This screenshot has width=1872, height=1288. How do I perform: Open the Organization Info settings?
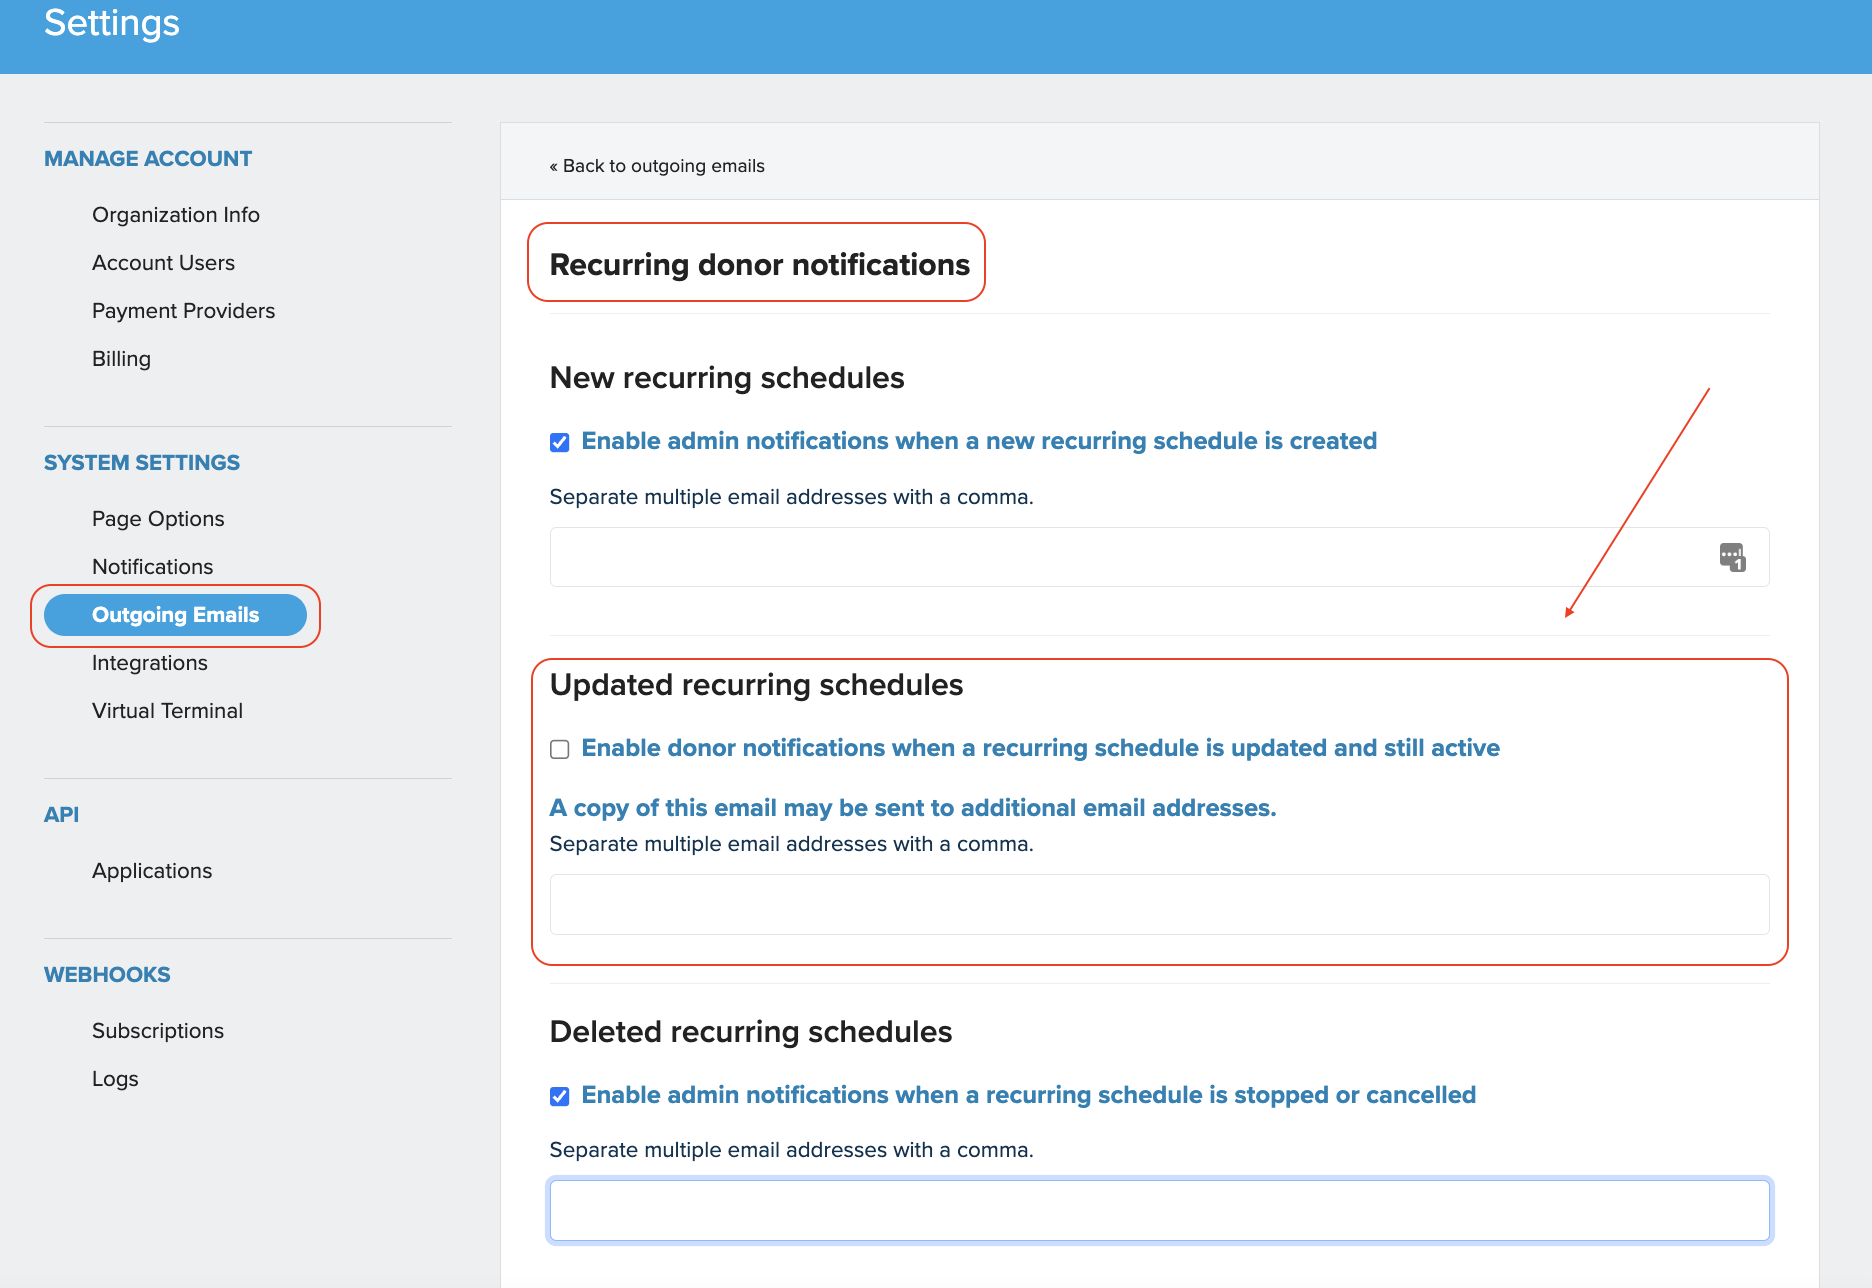click(176, 214)
